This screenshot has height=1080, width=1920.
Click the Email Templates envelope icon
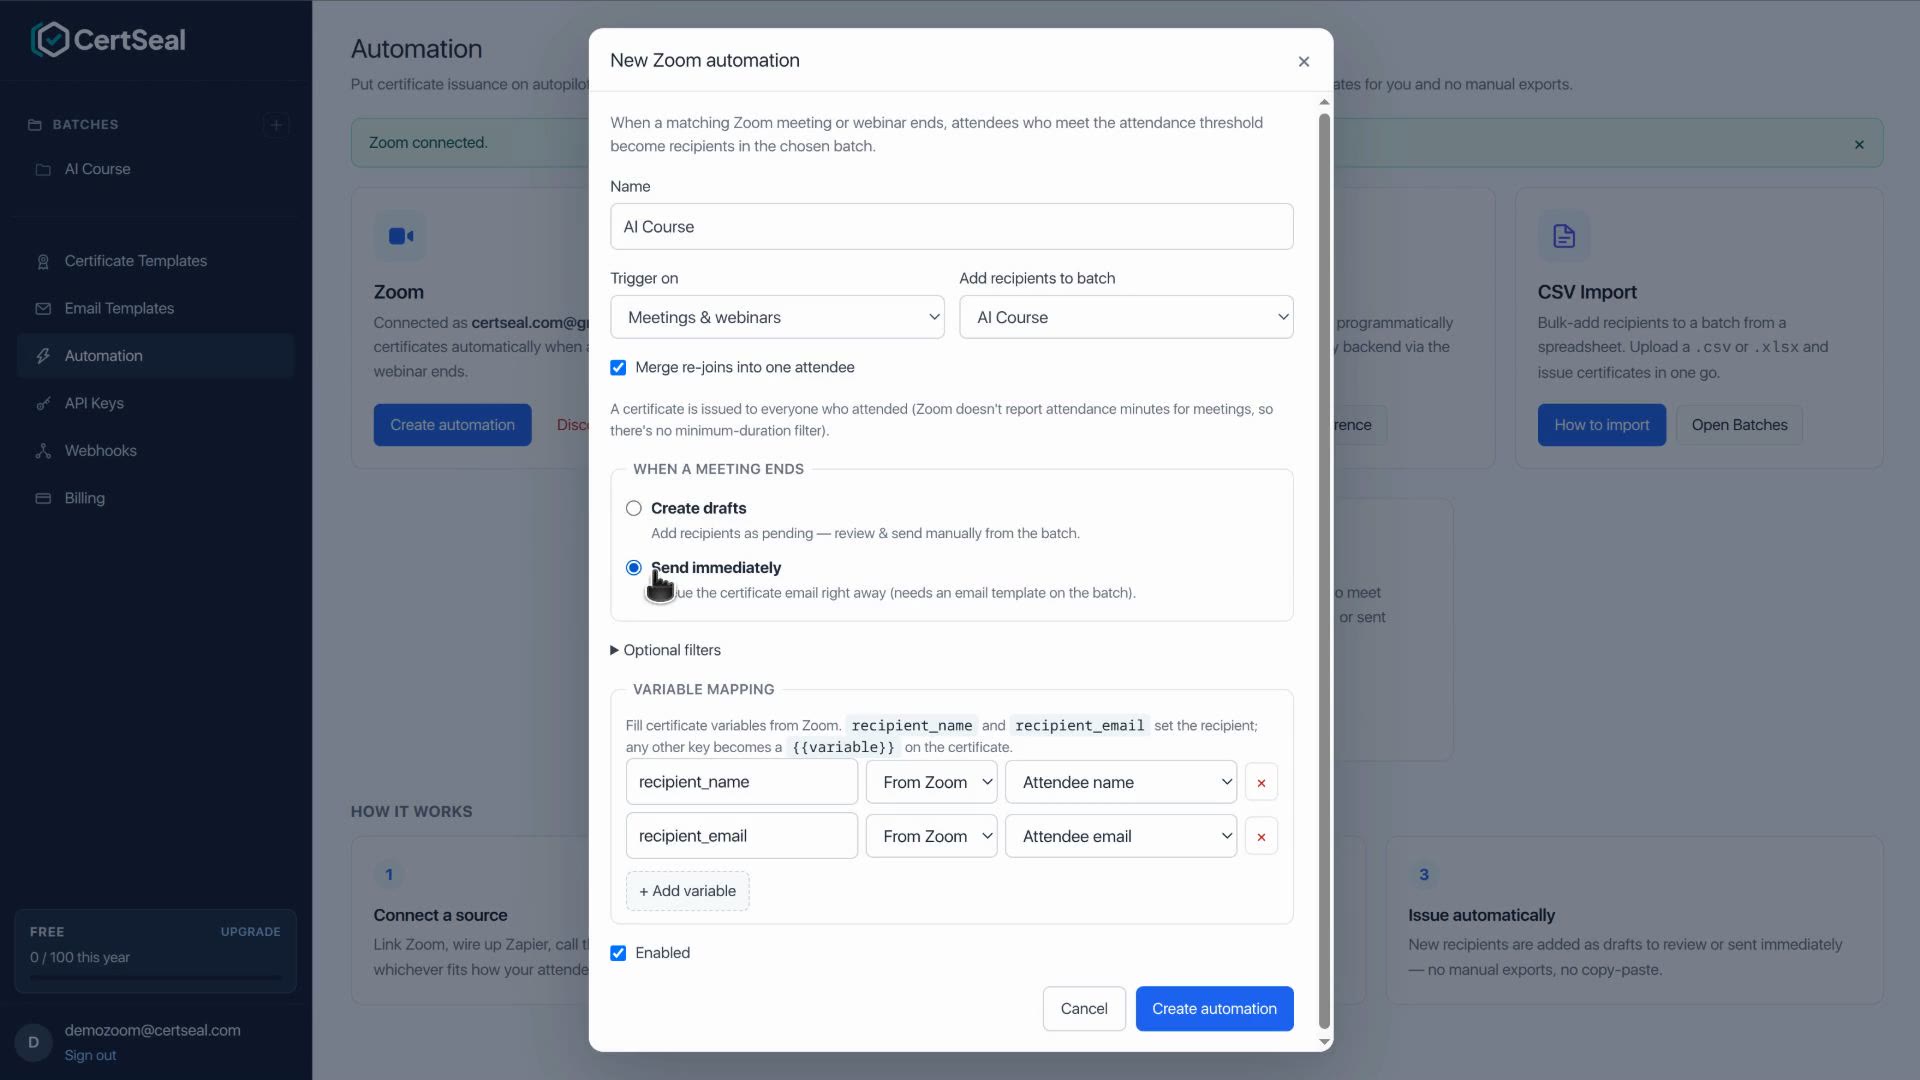pyautogui.click(x=43, y=309)
